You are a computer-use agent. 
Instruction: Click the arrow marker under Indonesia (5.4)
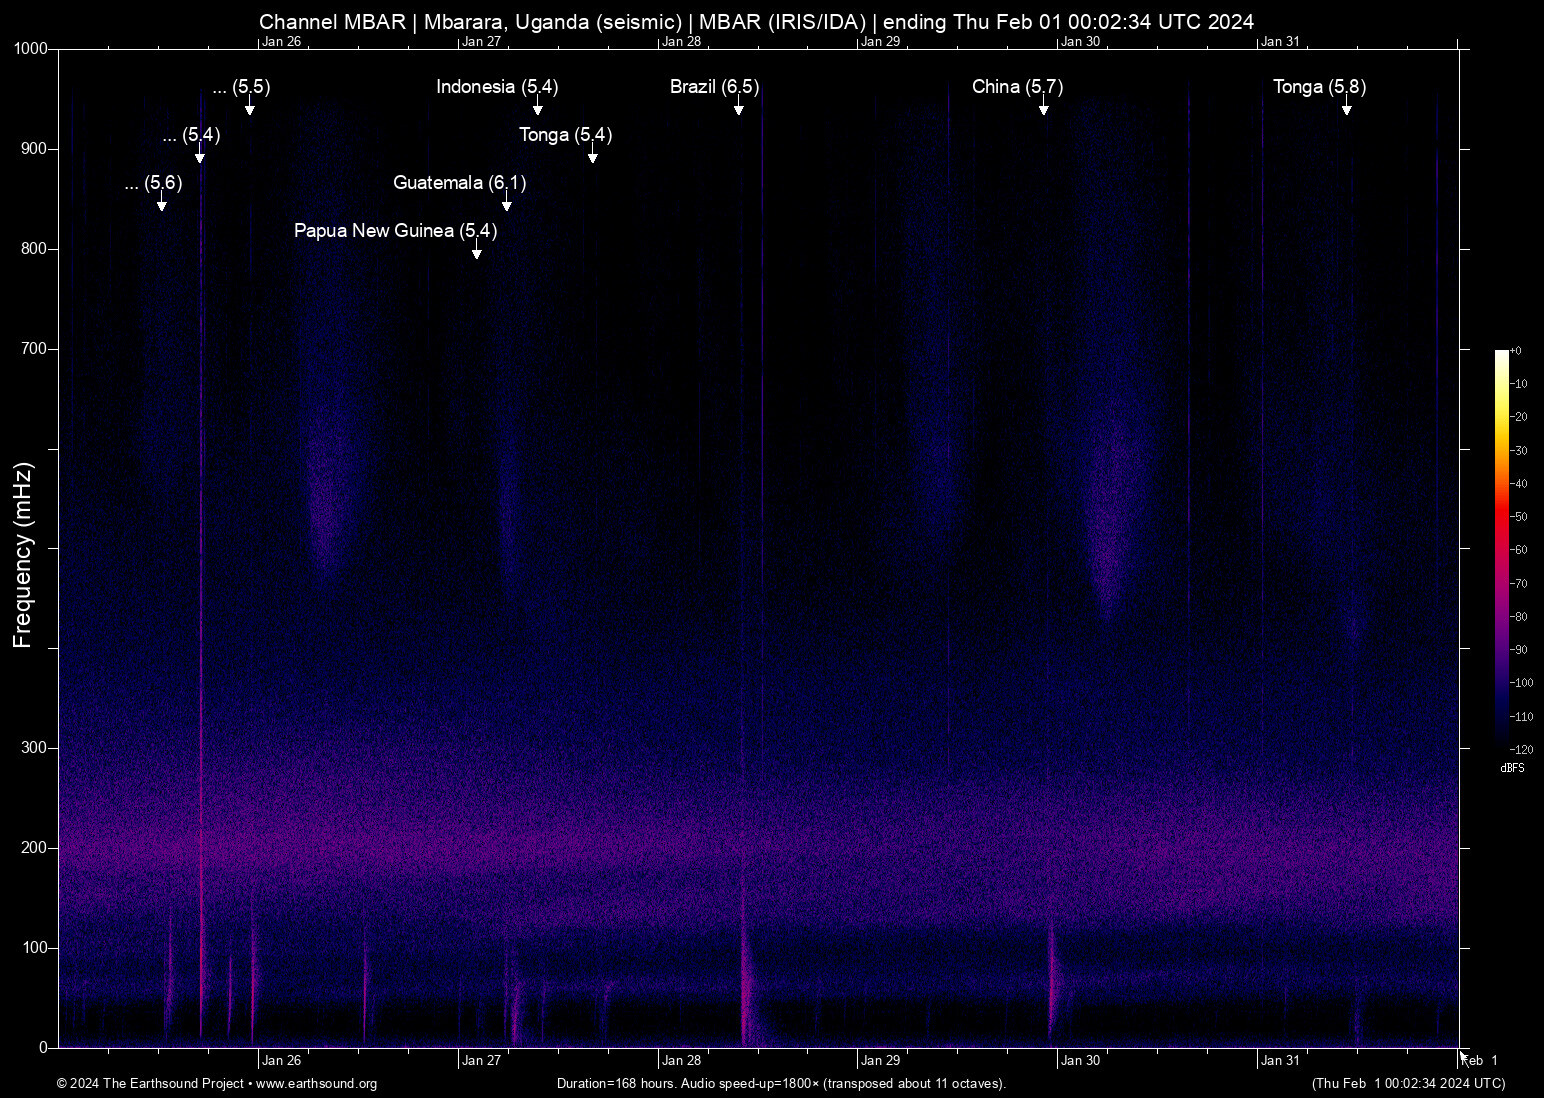pyautogui.click(x=537, y=108)
